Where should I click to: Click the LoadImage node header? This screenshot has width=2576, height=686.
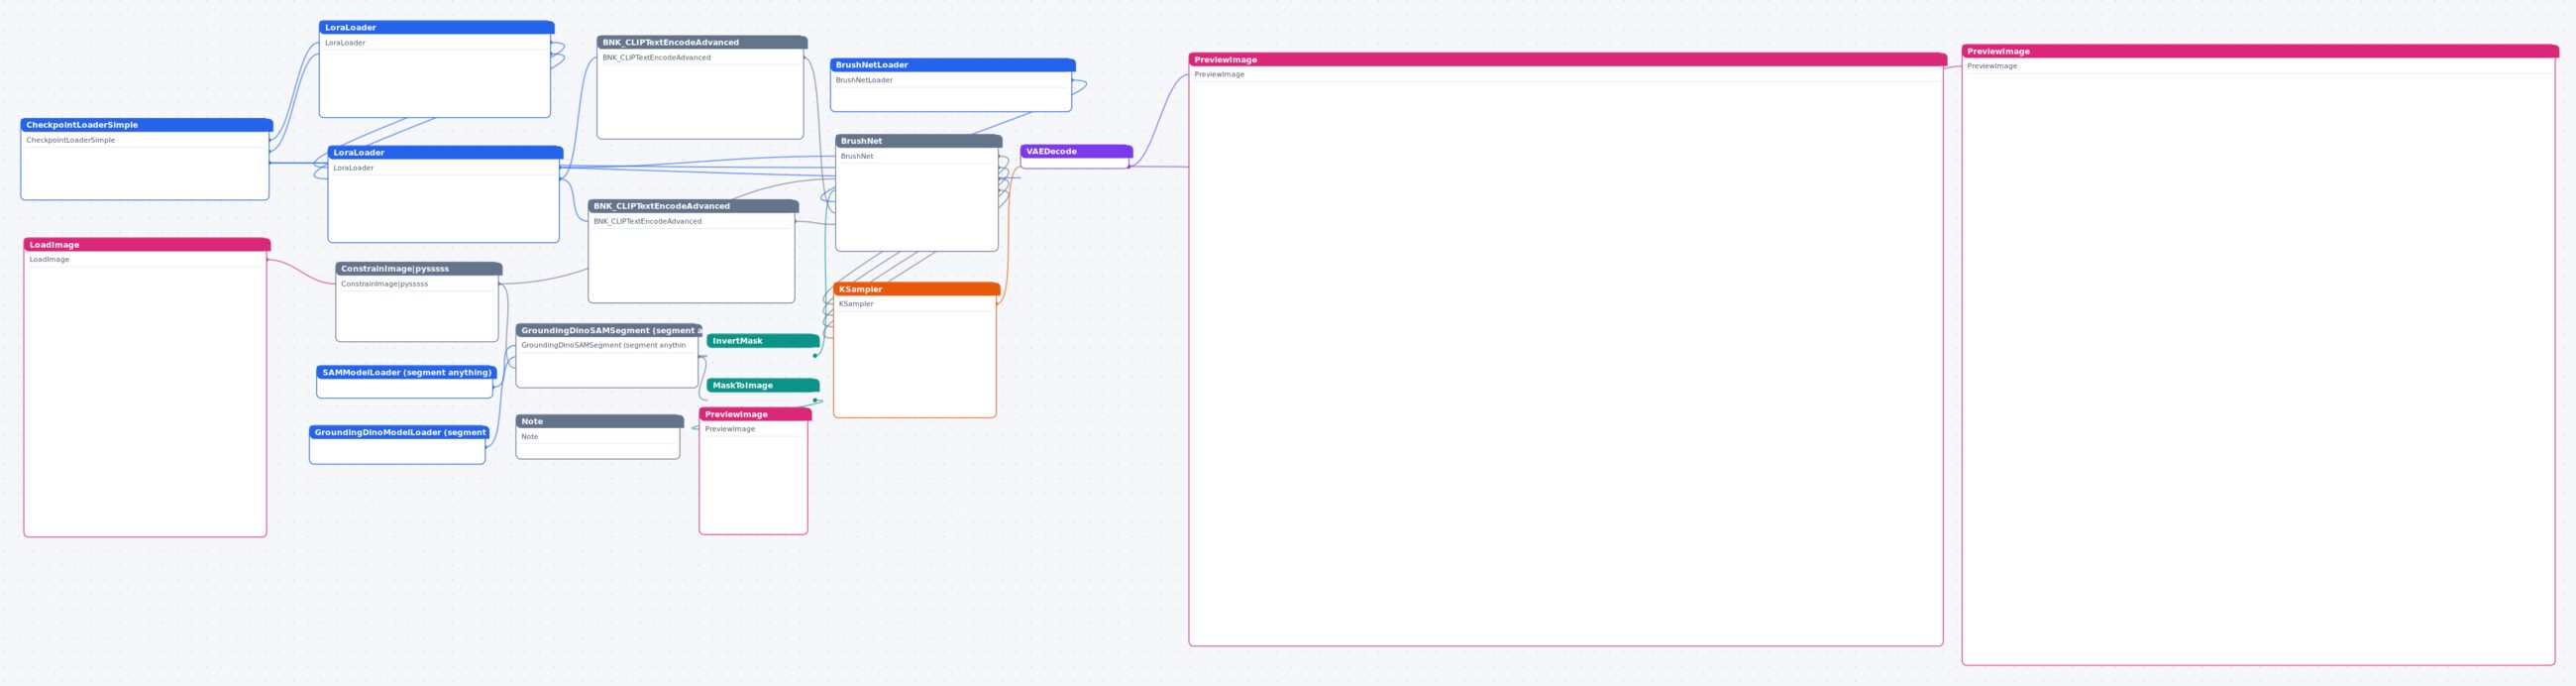[x=147, y=244]
